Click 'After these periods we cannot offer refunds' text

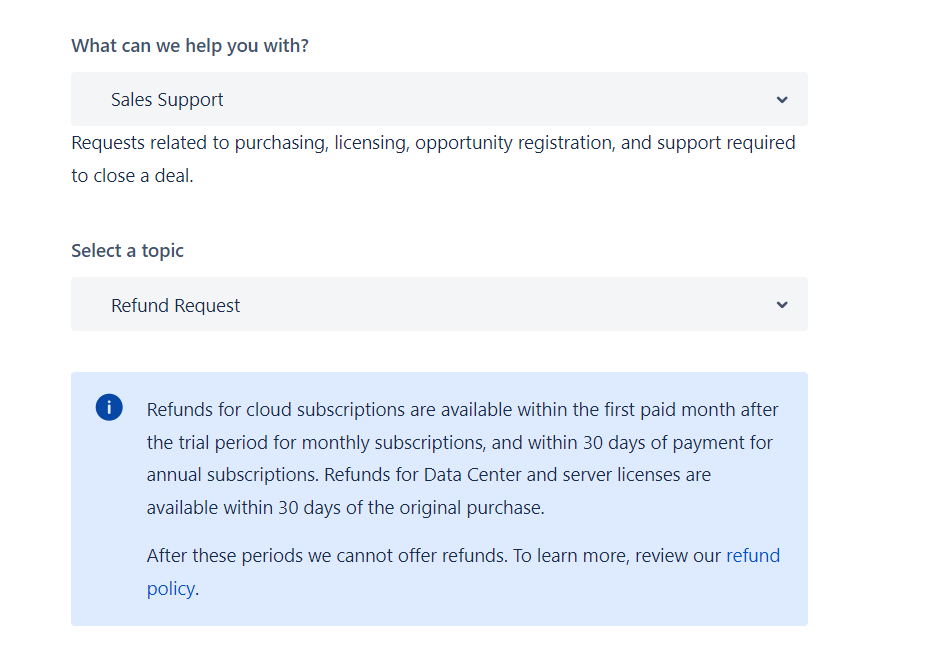point(326,556)
